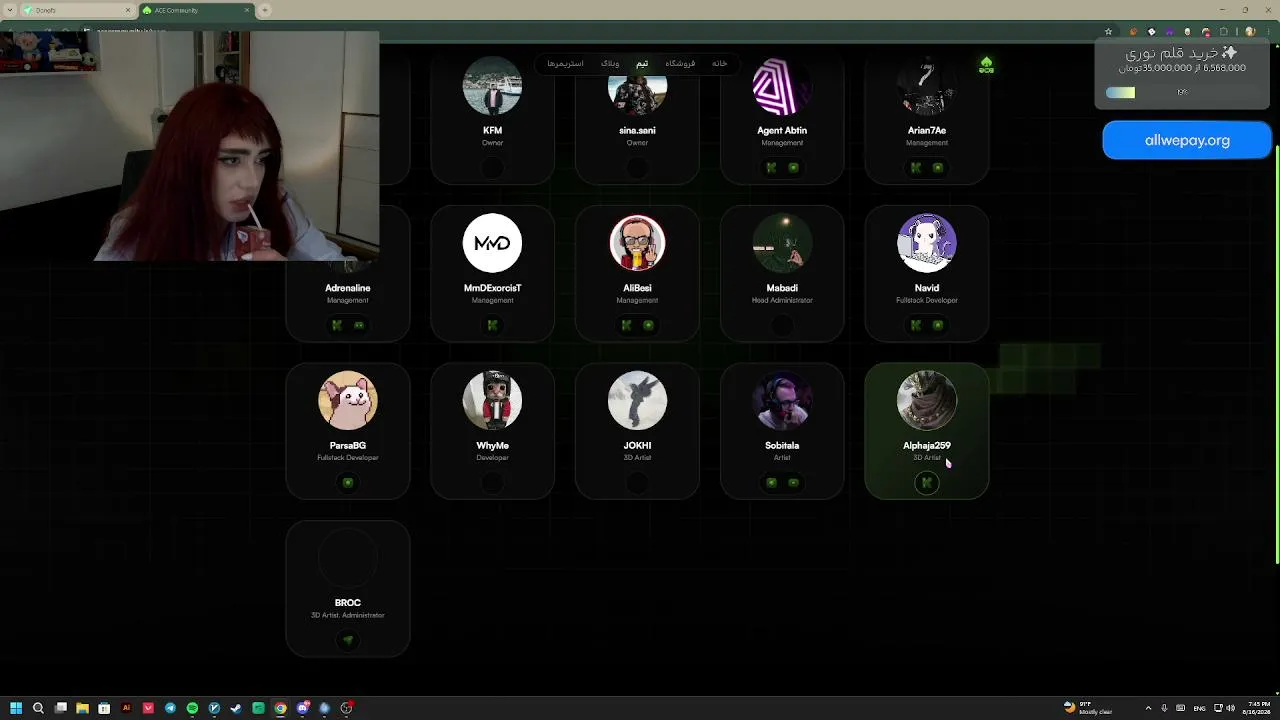This screenshot has width=1280, height=720.
Task: Click Sobitala's avatar
Action: [782, 400]
